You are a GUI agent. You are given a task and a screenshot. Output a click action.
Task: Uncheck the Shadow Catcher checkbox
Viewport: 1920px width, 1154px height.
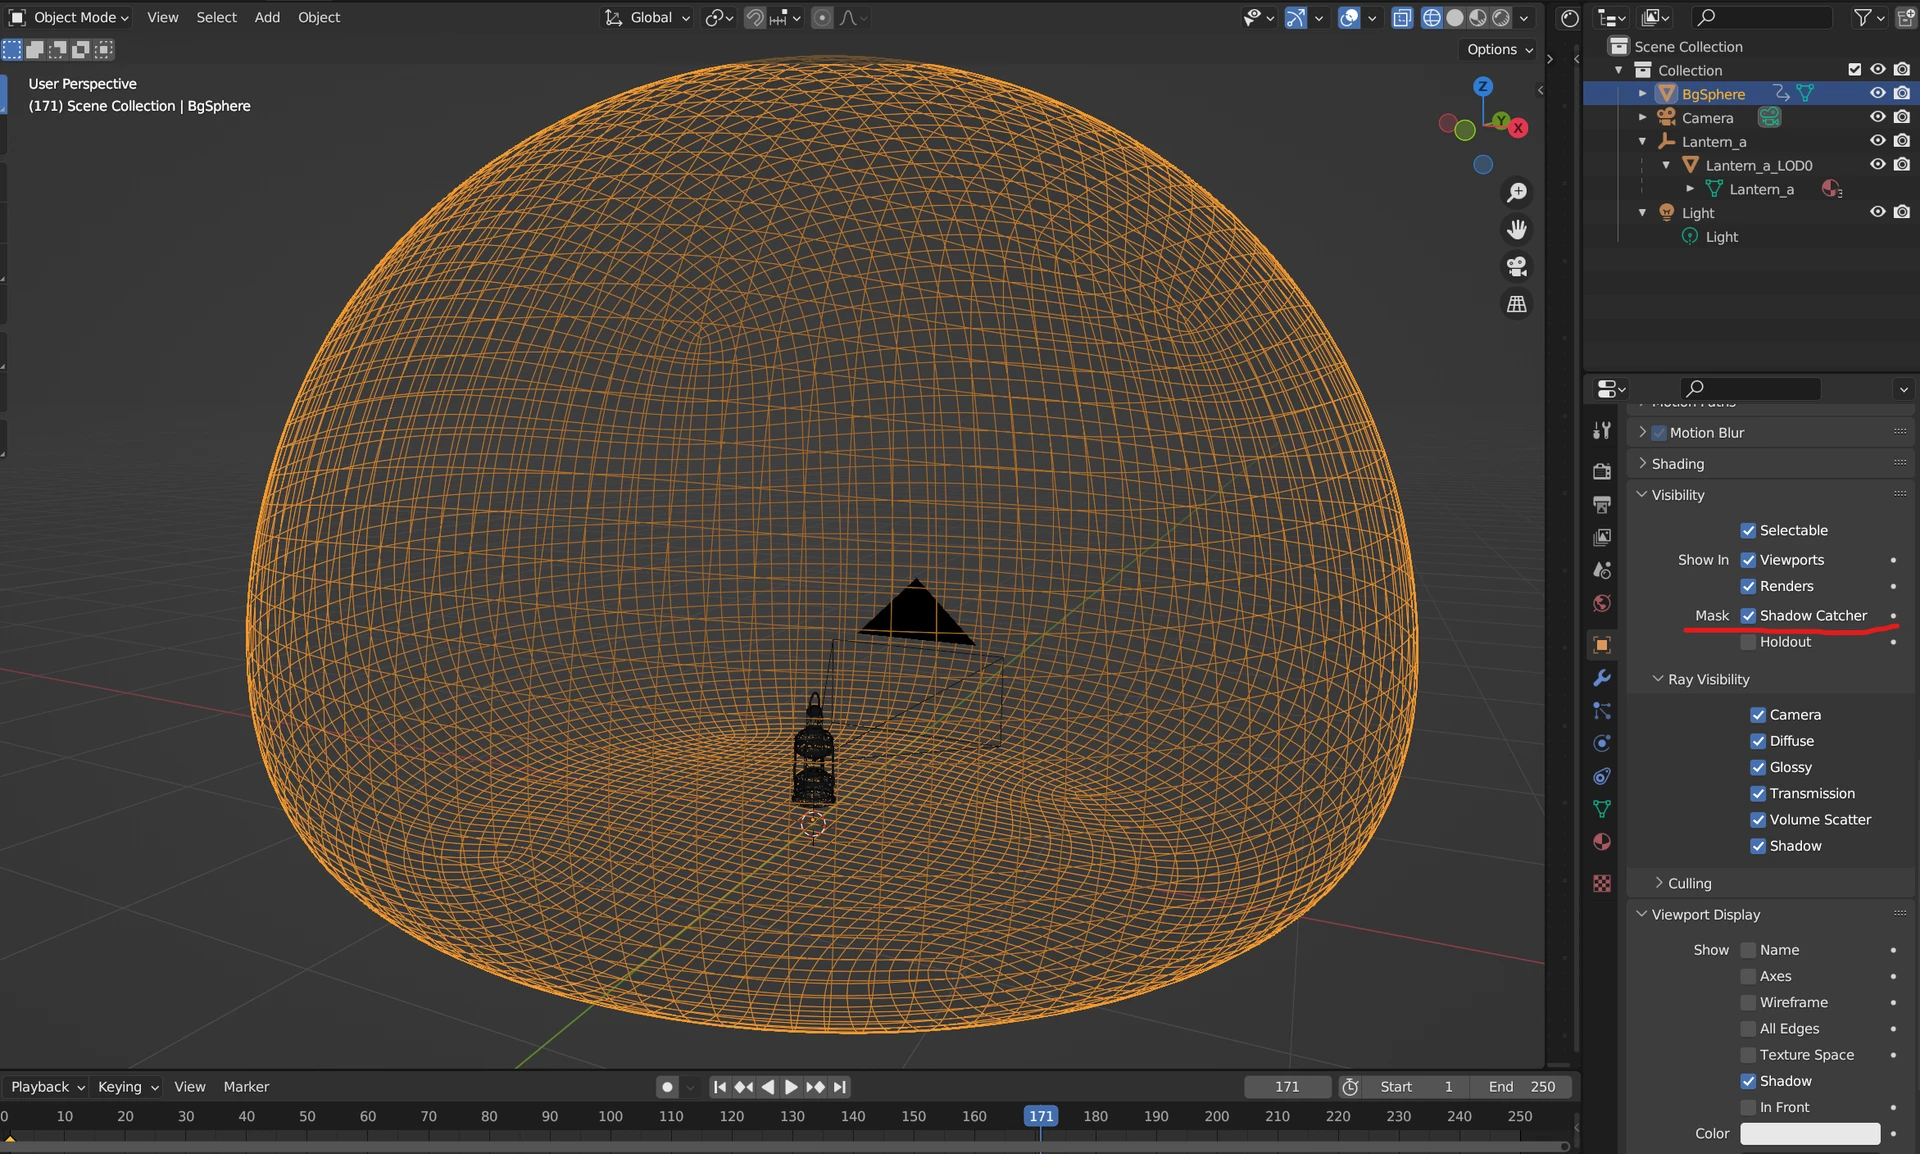(x=1748, y=616)
